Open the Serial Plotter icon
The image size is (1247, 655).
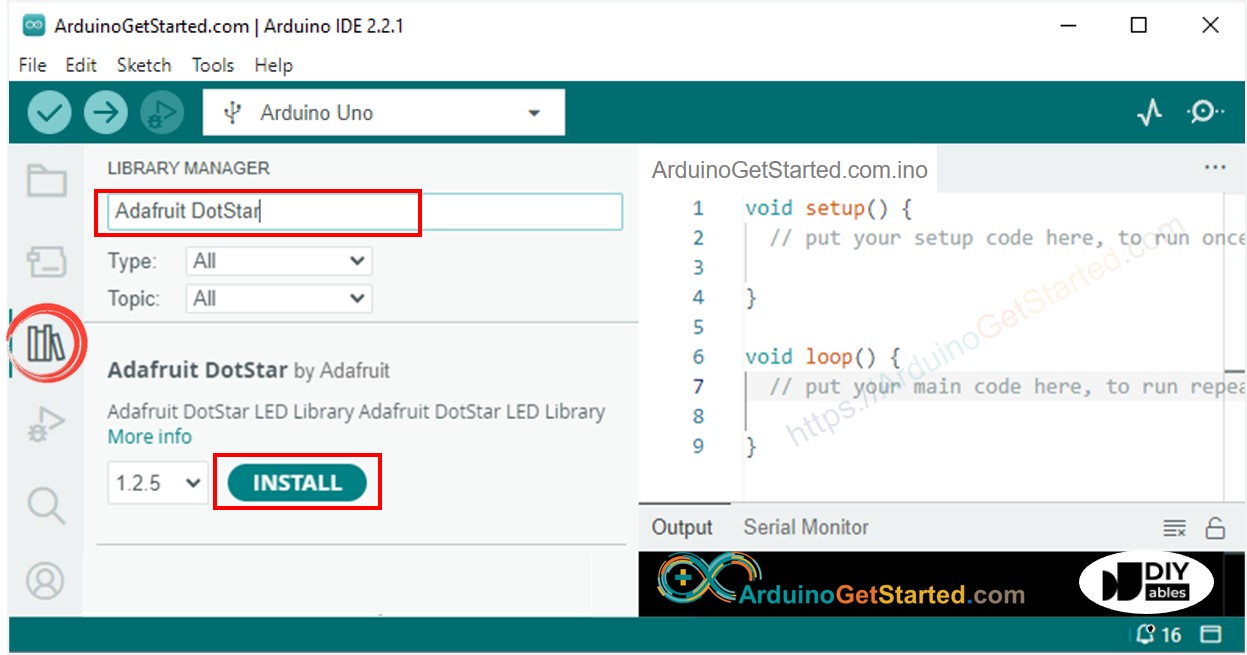click(x=1150, y=113)
